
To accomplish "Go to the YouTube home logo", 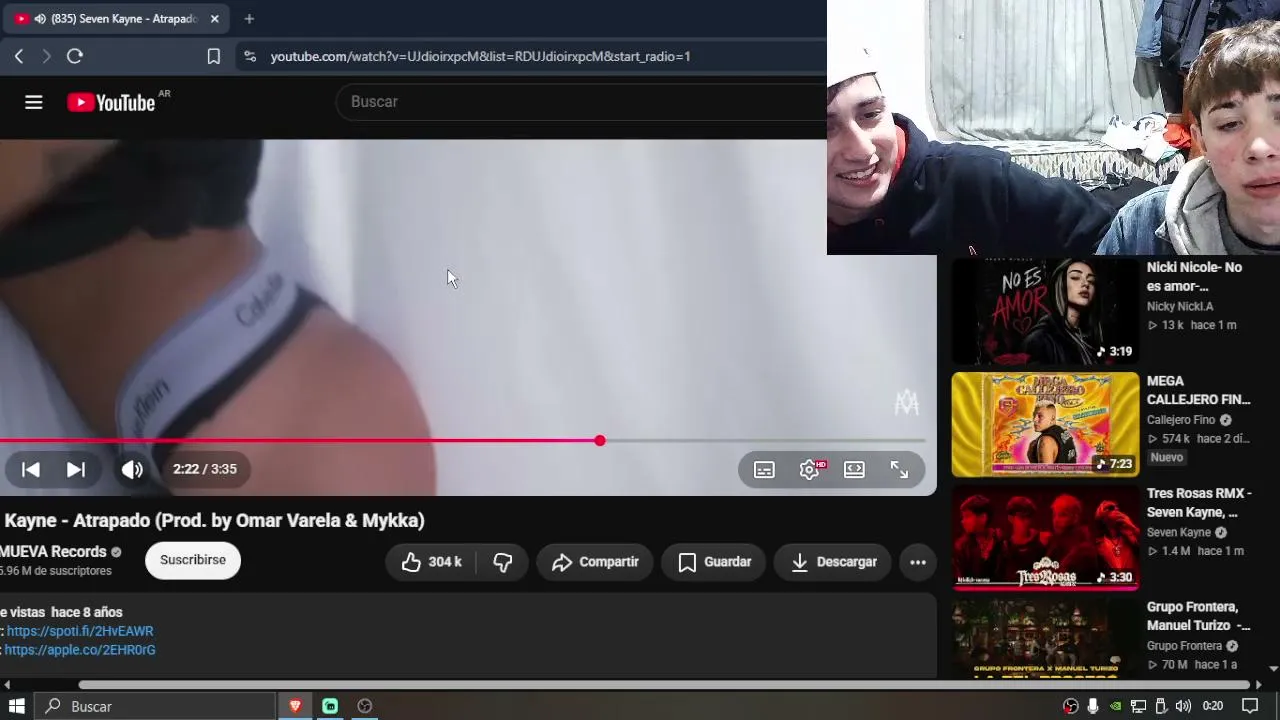I will click(111, 102).
